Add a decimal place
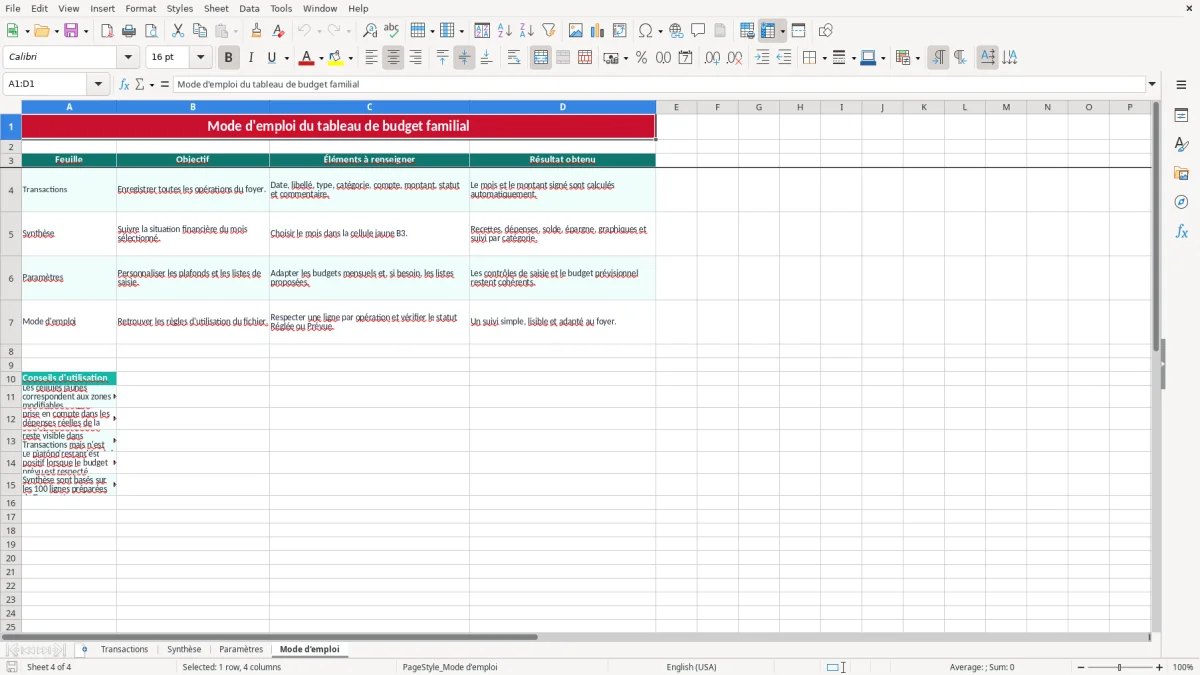The width and height of the screenshot is (1200, 675). tap(712, 58)
